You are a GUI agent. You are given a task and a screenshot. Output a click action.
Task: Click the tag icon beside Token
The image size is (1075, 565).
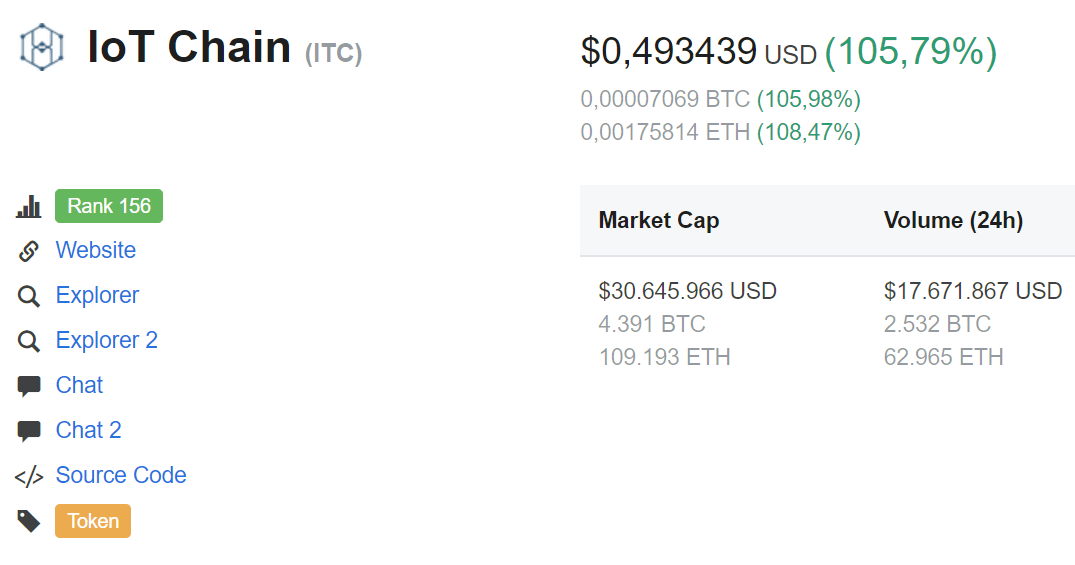click(29, 521)
